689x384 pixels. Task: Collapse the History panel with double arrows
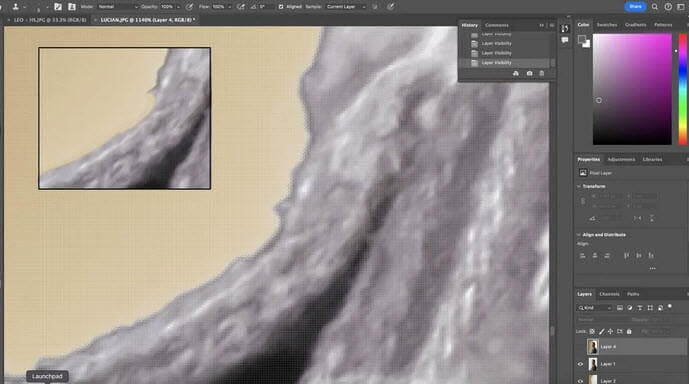(541, 25)
